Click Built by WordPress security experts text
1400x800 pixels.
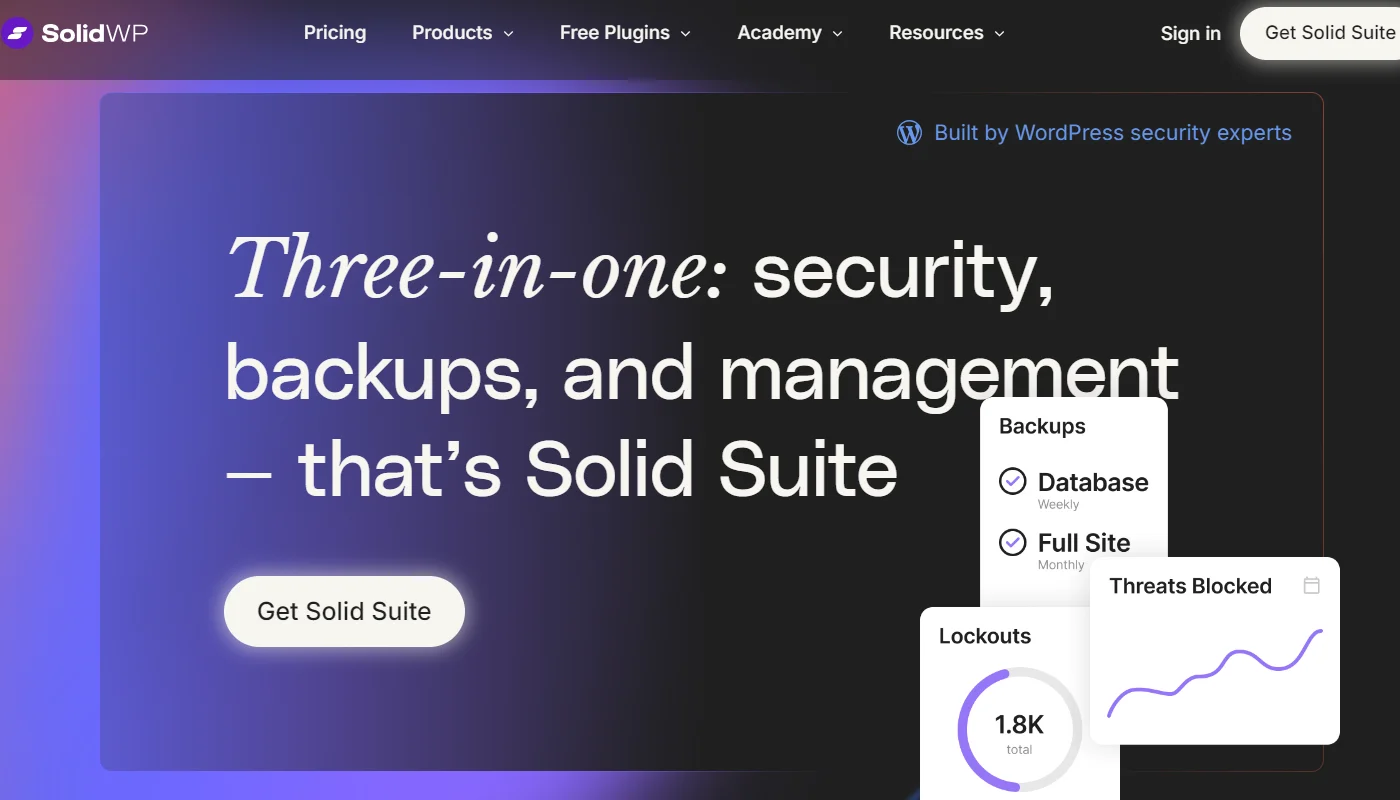(x=1112, y=133)
